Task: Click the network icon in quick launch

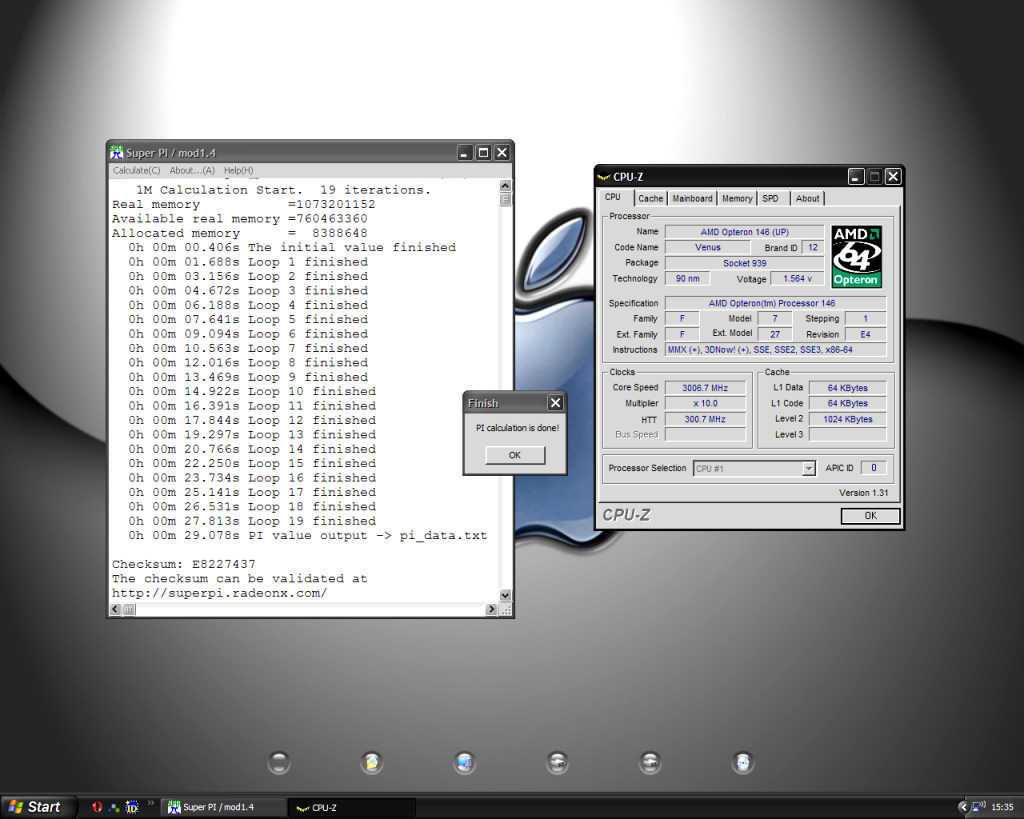Action: click(114, 807)
